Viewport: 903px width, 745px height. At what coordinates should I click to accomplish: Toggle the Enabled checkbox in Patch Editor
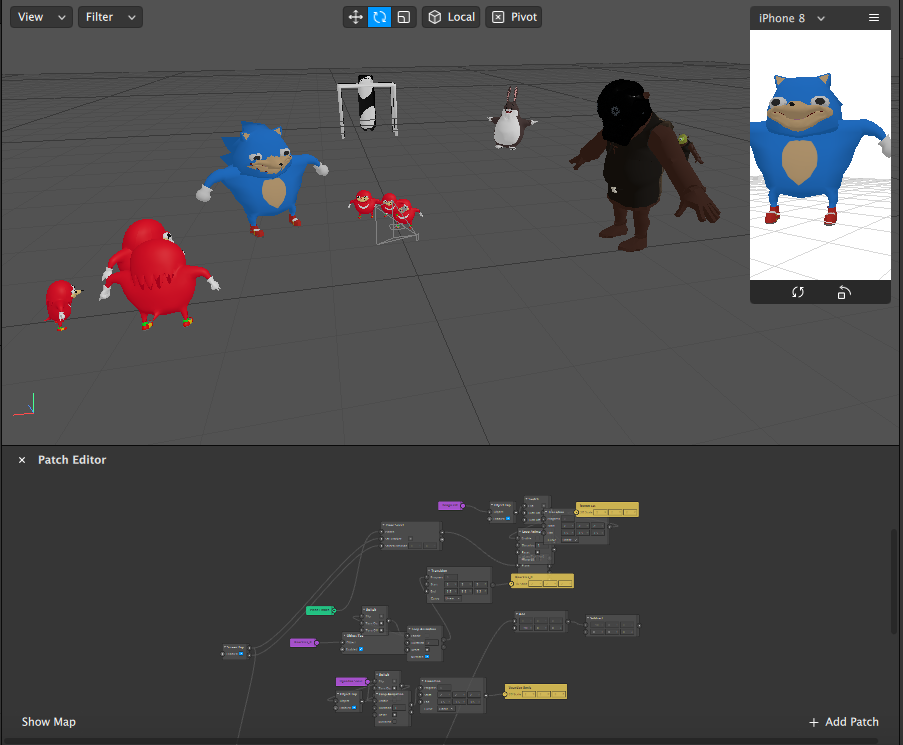pyautogui.click(x=361, y=649)
